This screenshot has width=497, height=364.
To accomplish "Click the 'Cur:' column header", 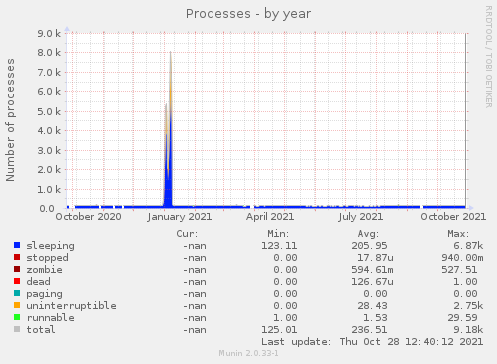I will pos(187,234).
